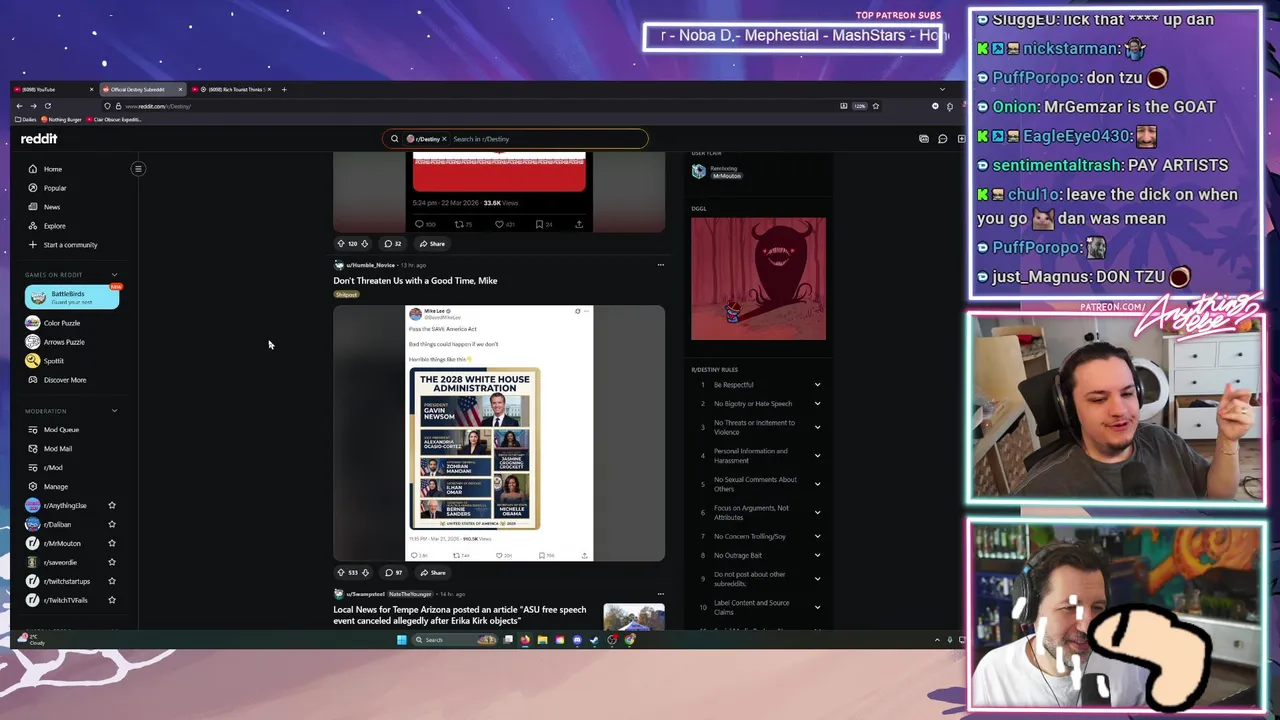Open BattleBirds game card

72,297
